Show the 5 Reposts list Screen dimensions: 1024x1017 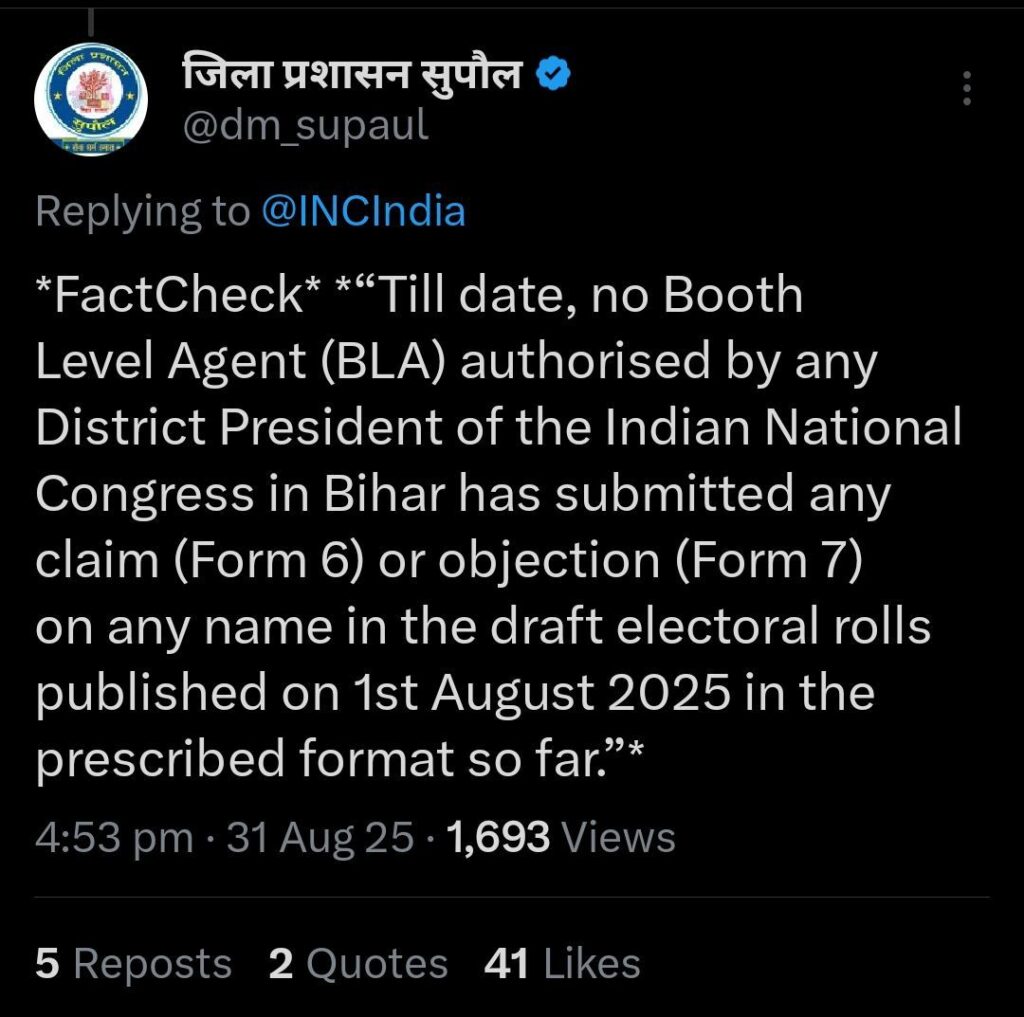[133, 964]
